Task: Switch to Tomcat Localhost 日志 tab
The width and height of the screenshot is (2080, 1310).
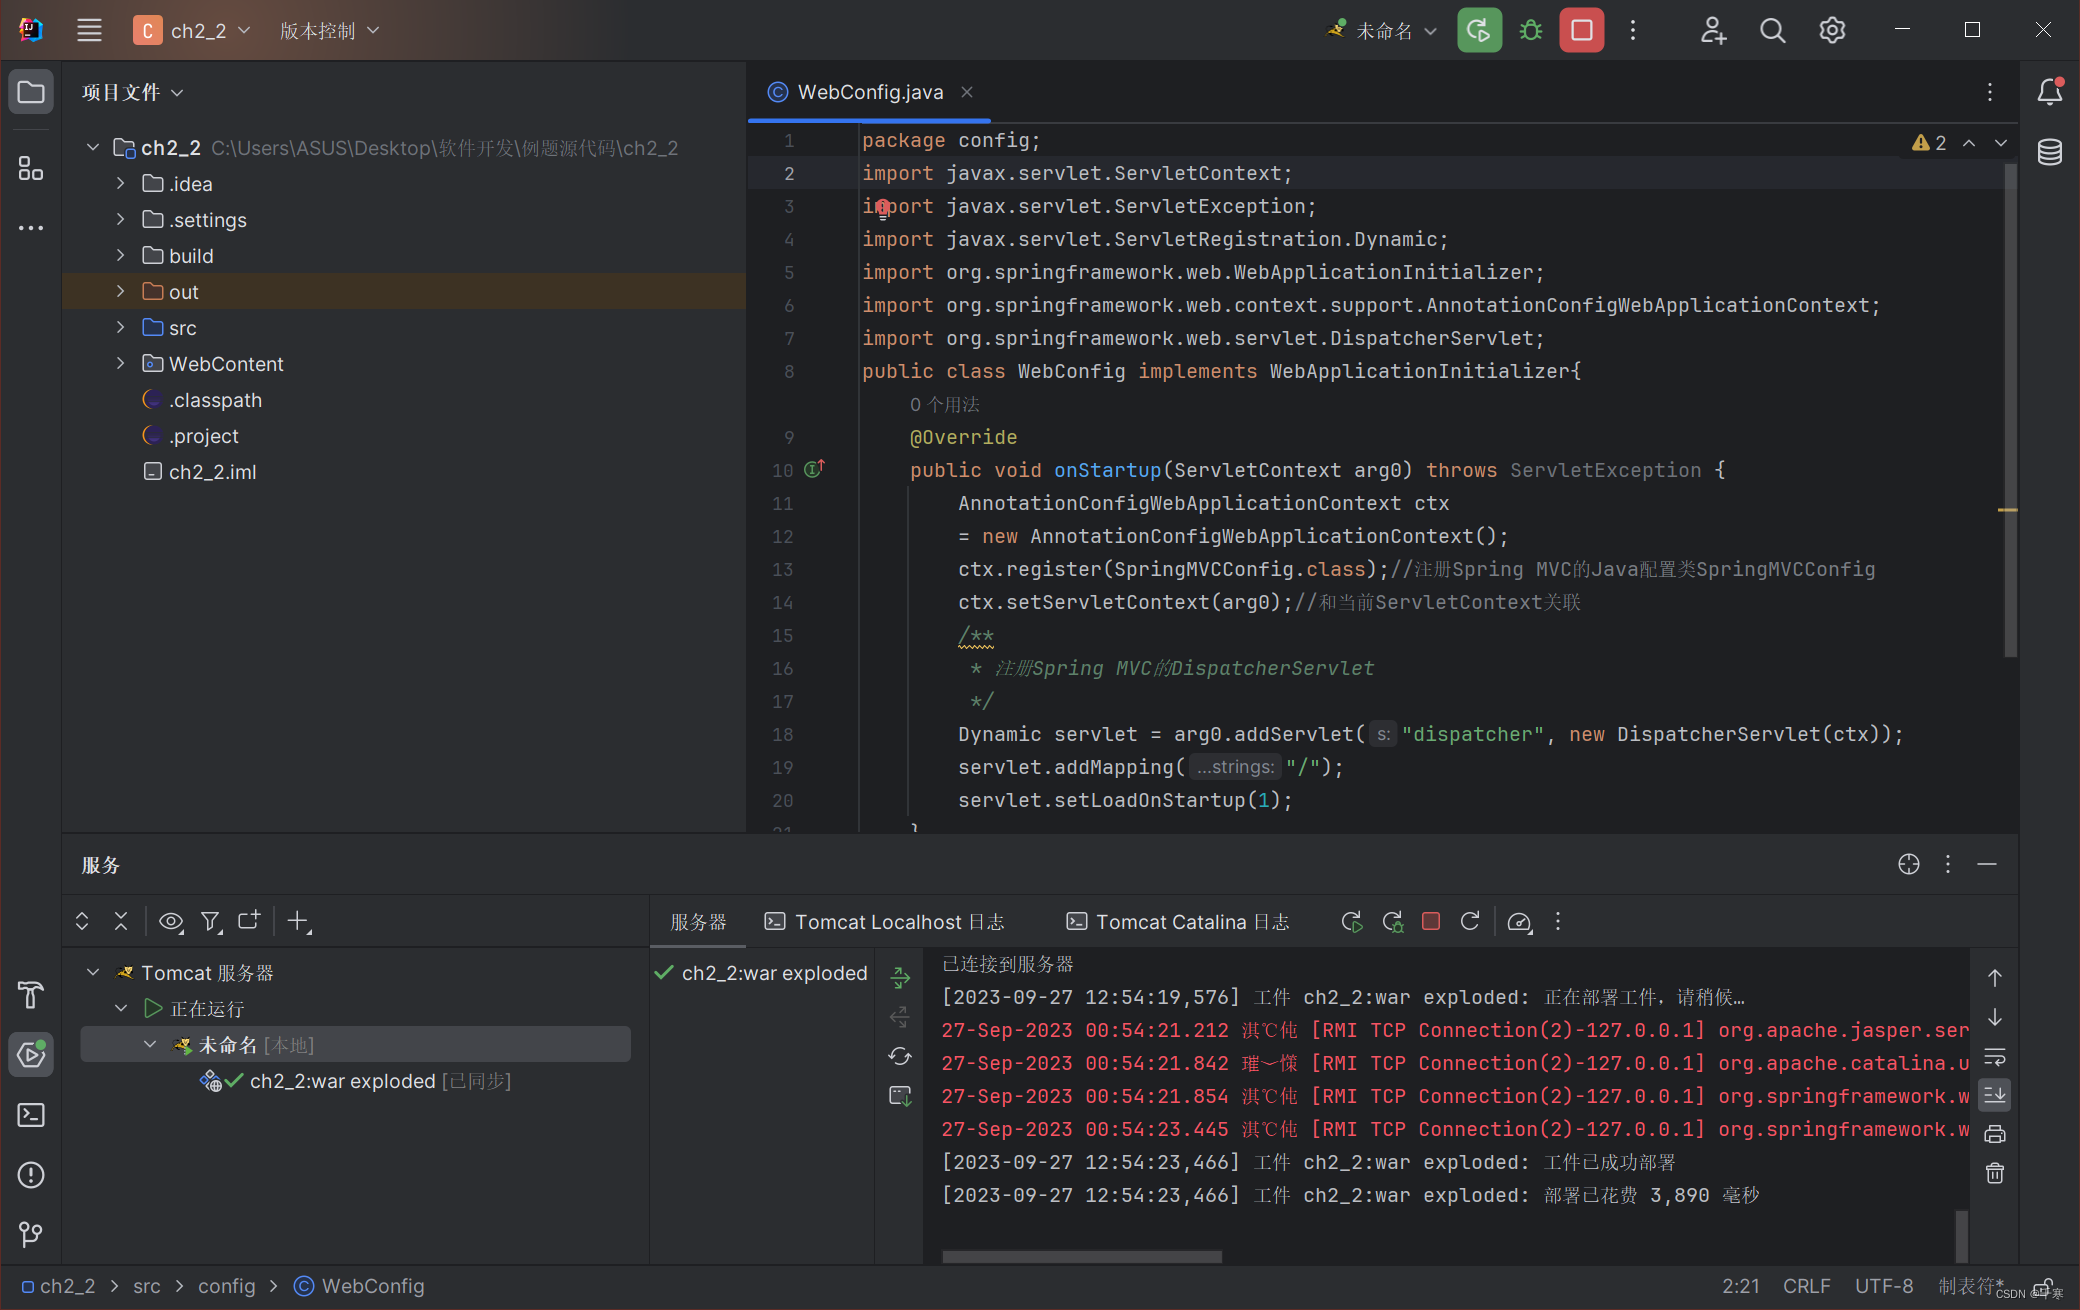Action: [884, 922]
